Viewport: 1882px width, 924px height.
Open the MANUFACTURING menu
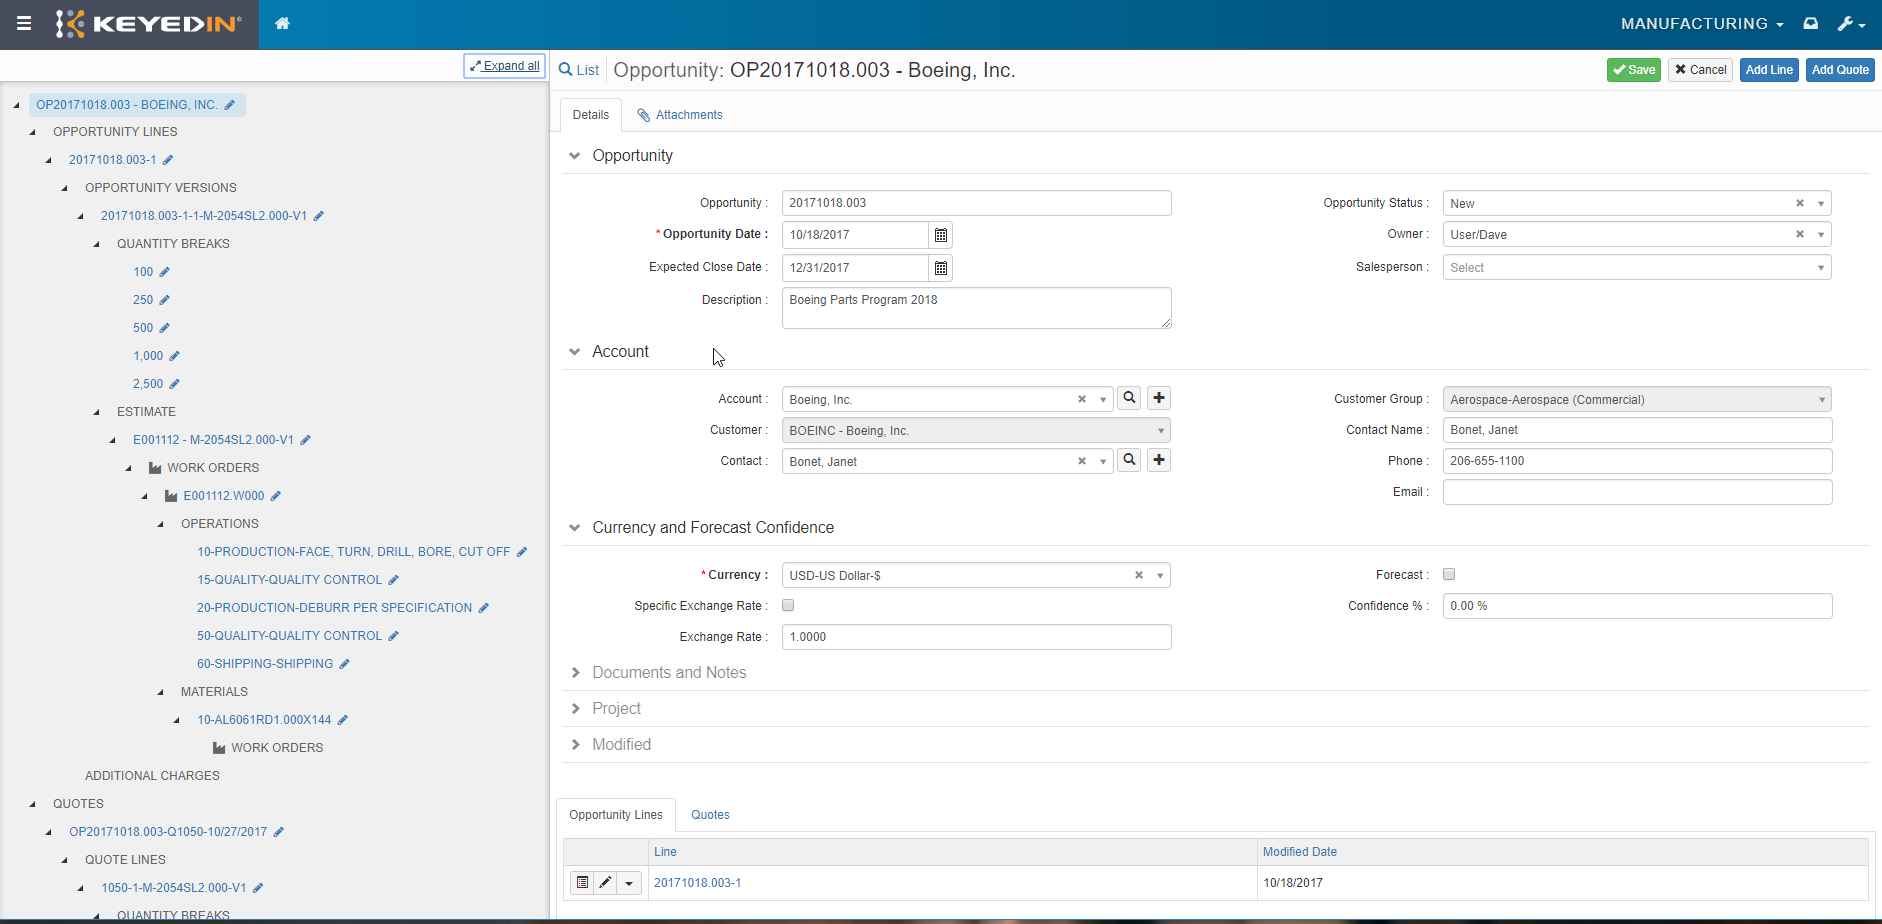(1701, 24)
